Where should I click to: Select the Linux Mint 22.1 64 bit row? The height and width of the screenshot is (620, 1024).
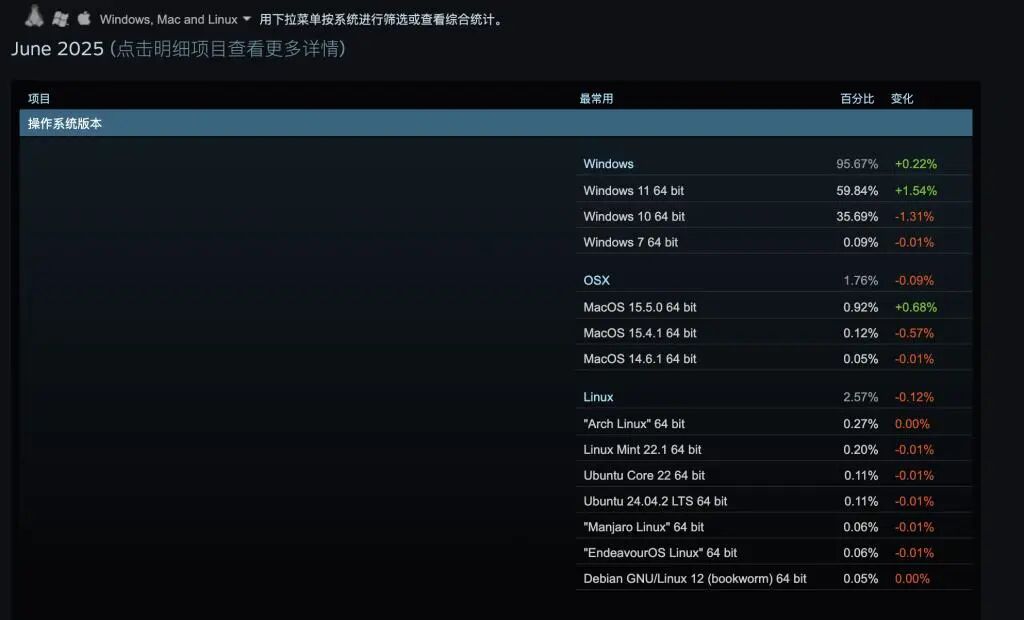tap(774, 449)
